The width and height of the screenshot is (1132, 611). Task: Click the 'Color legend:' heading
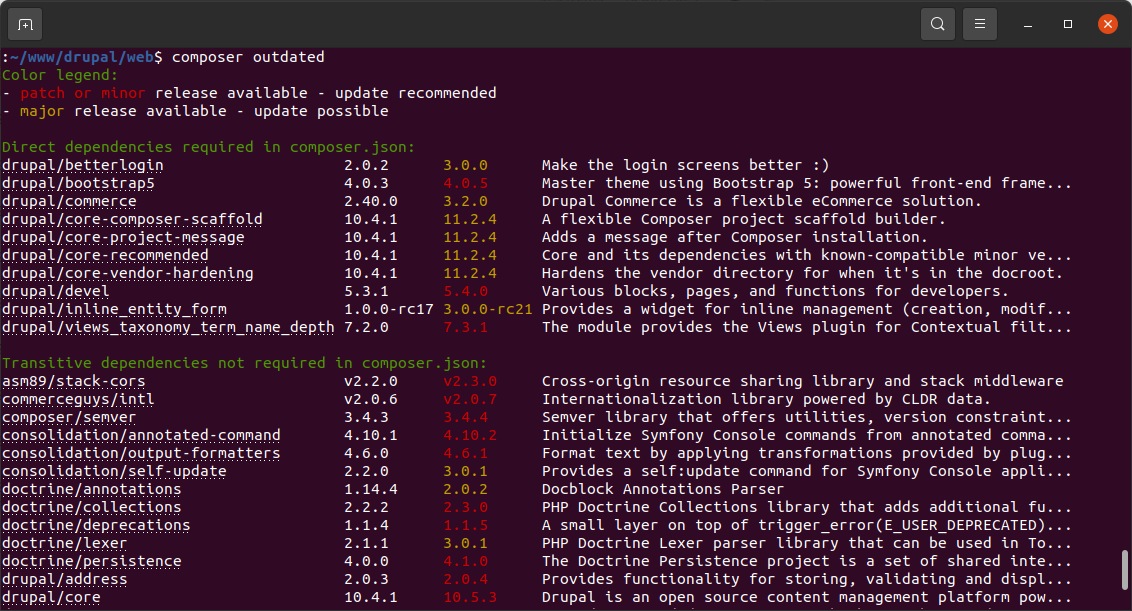pos(60,75)
